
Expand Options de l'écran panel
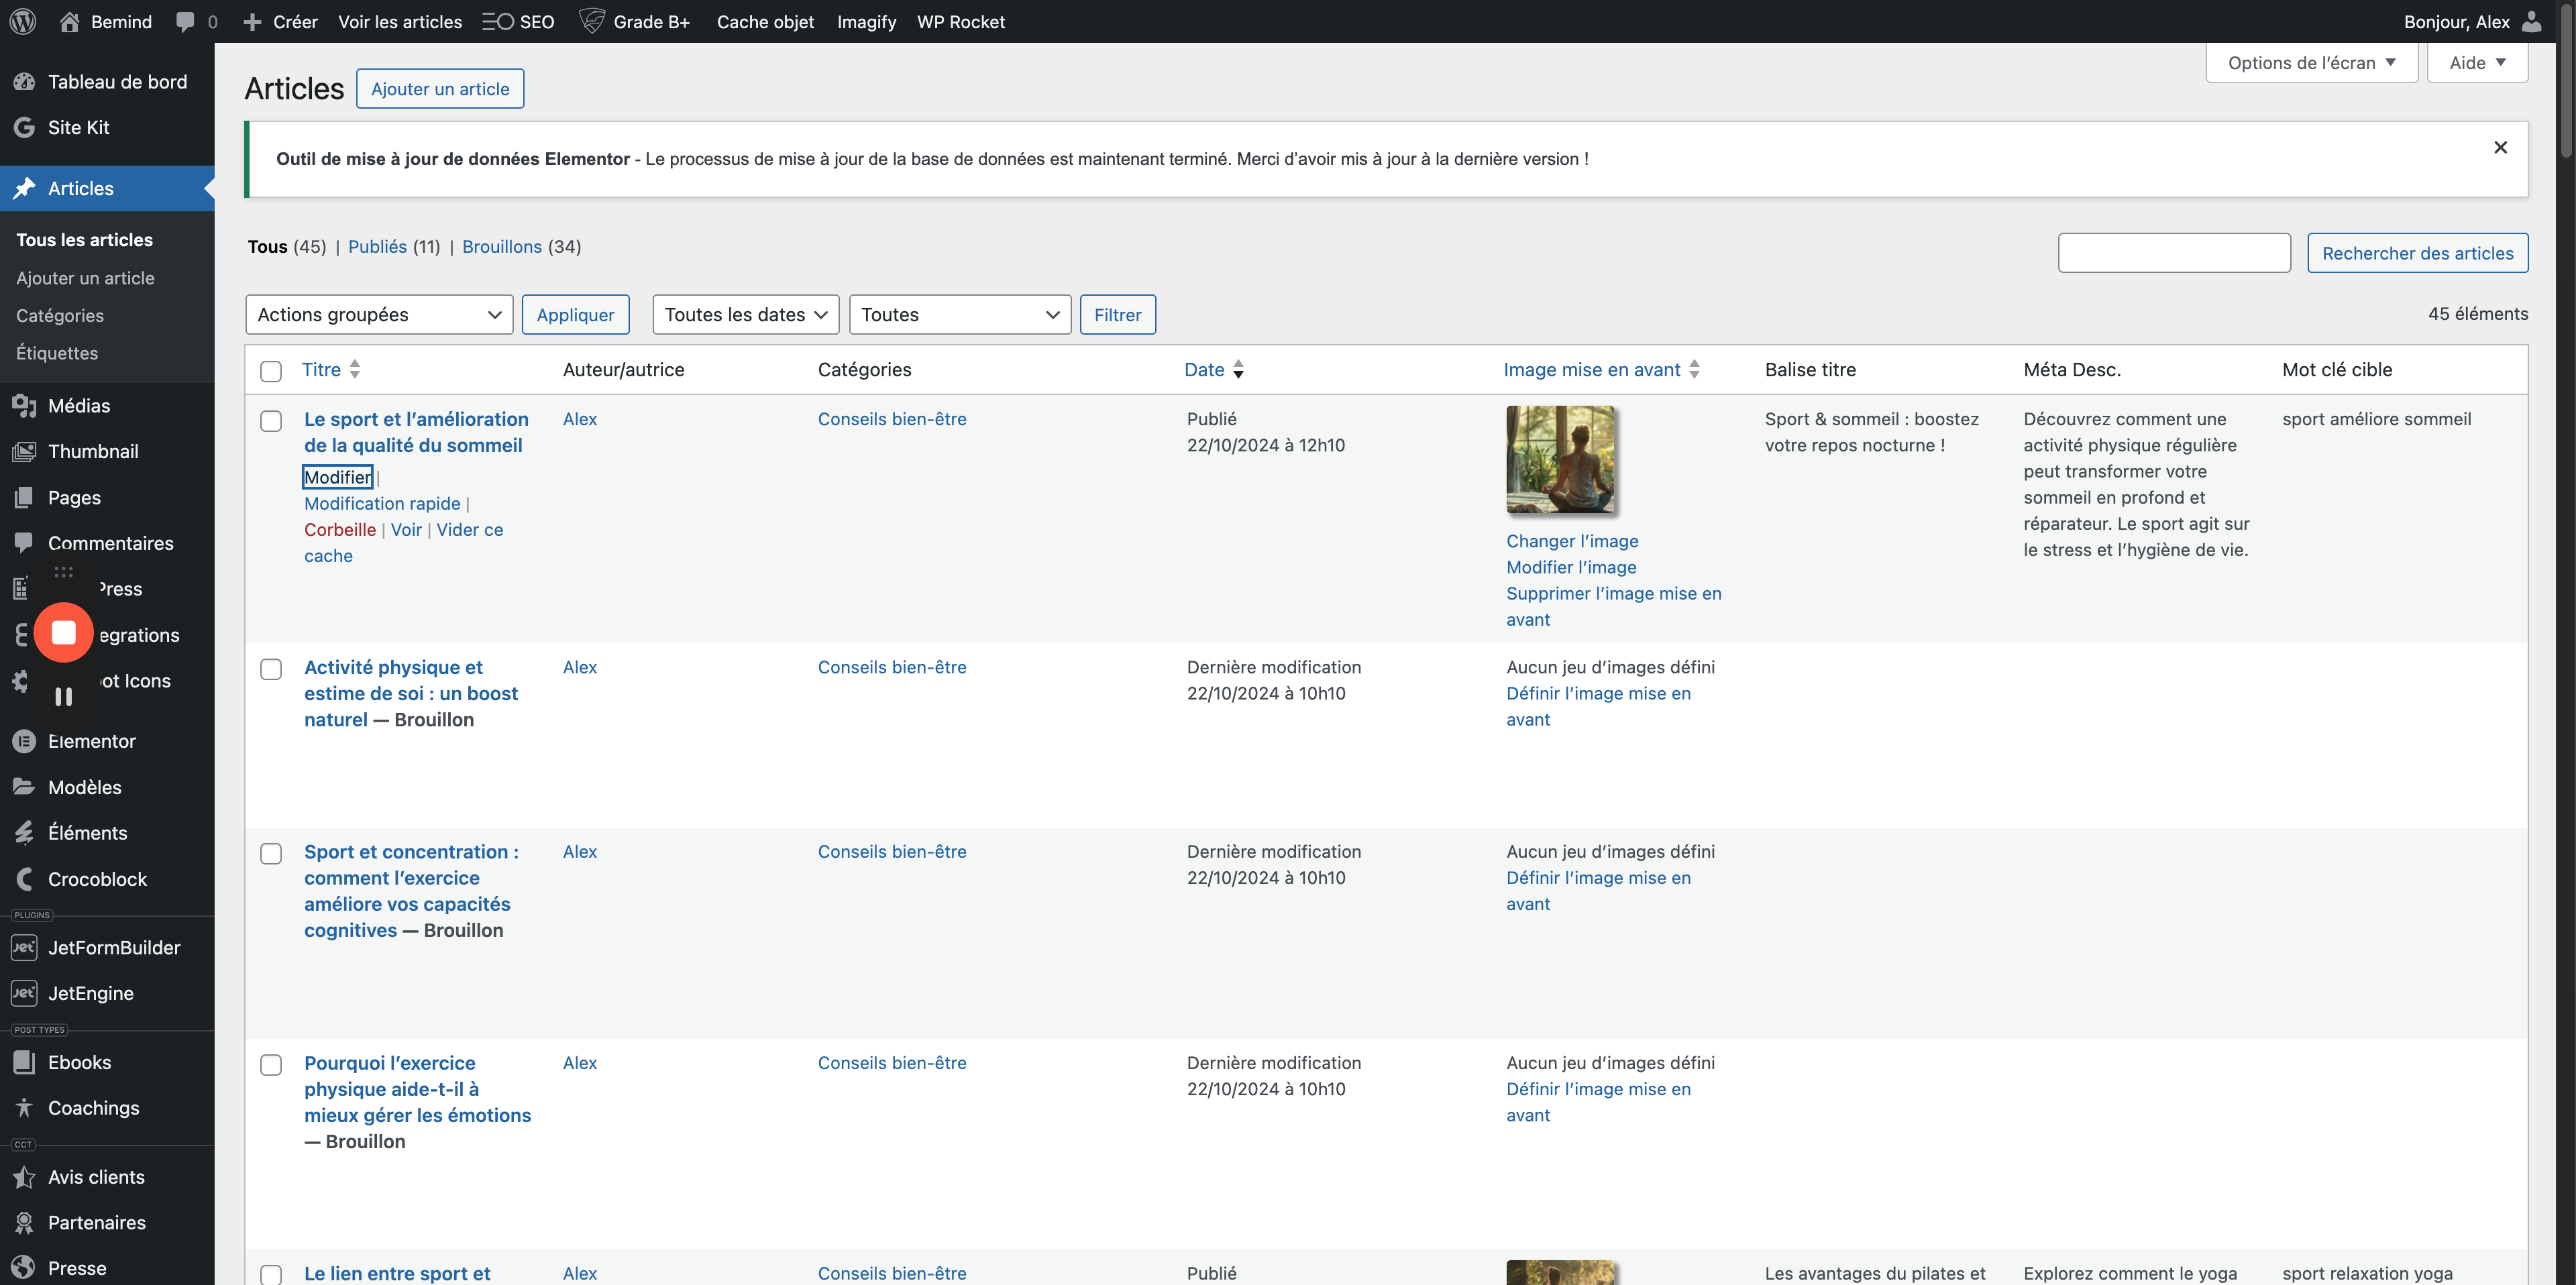click(x=2312, y=63)
